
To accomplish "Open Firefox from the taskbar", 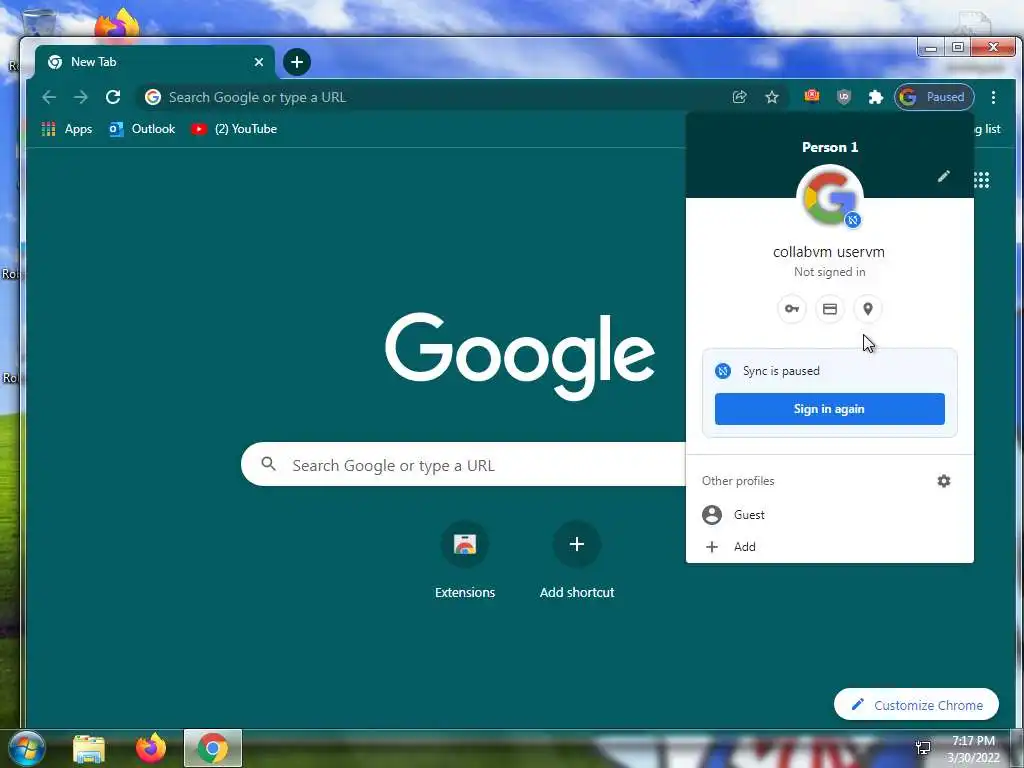I will (x=151, y=748).
